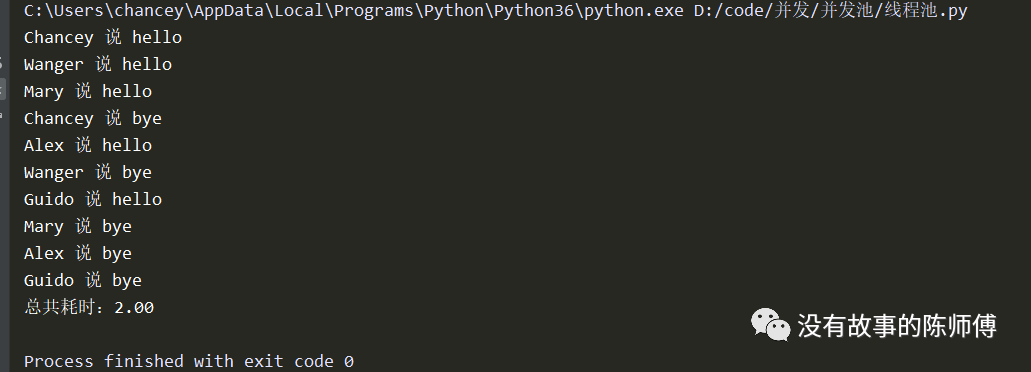The height and width of the screenshot is (372, 1031).
Task: Place cursor on "Mary 说 bye" line
Action: click(78, 226)
